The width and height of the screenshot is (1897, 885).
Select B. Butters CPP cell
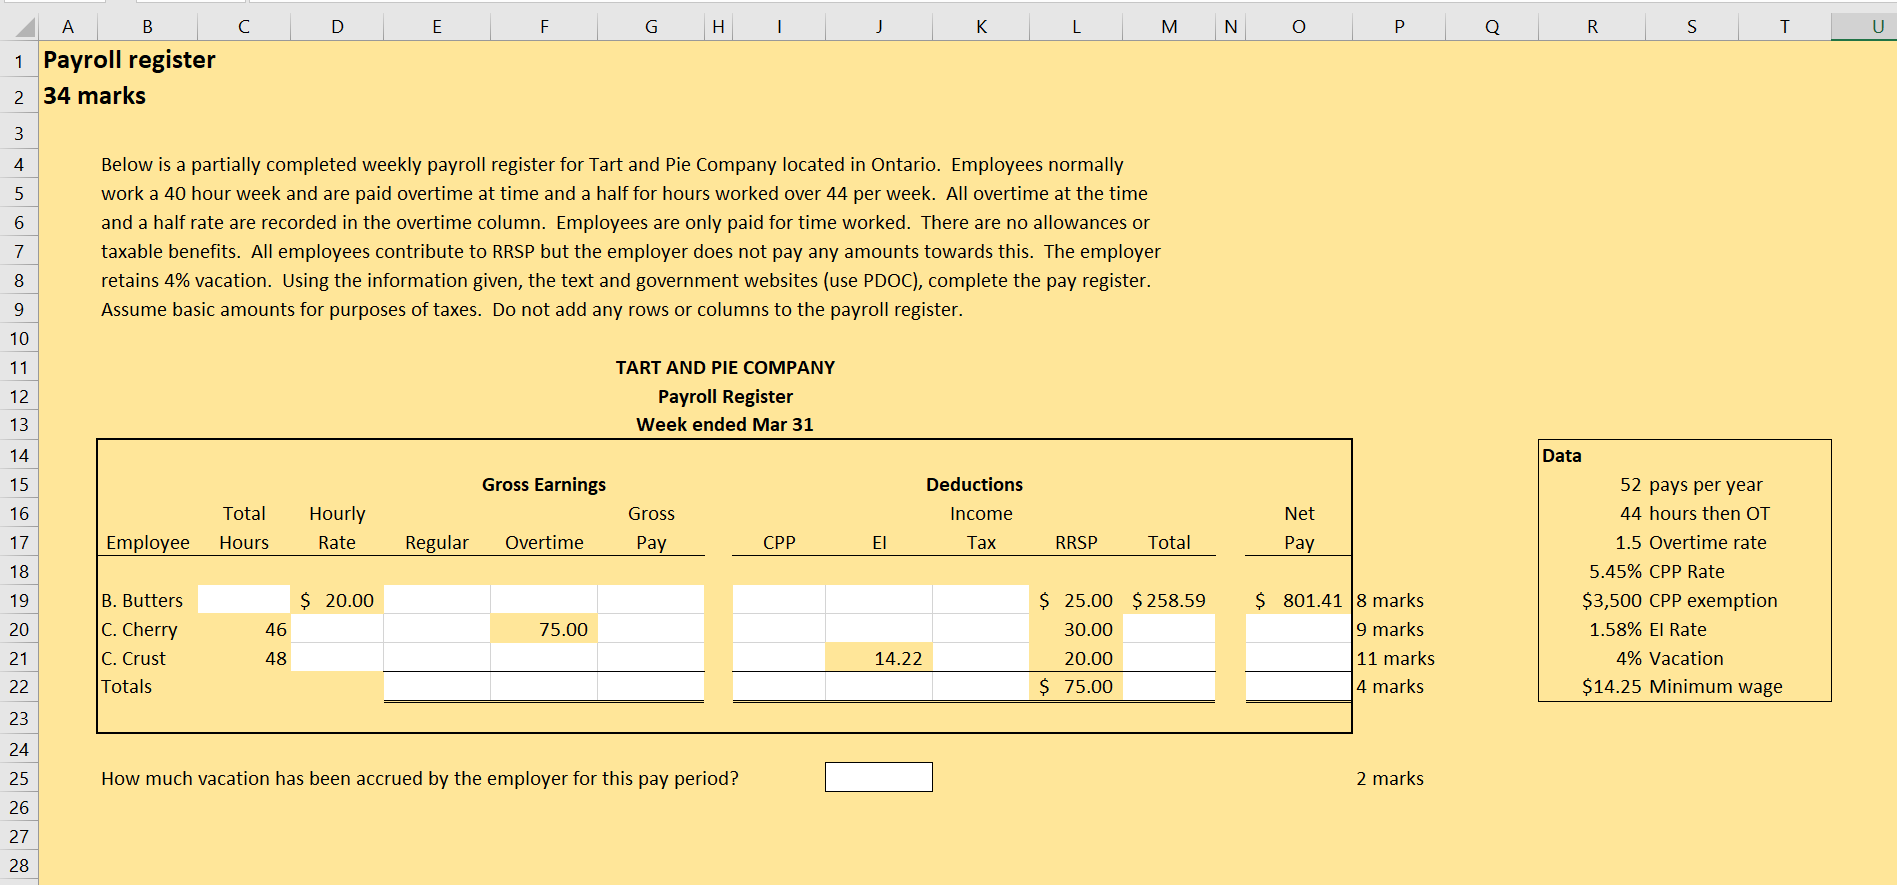(x=779, y=600)
